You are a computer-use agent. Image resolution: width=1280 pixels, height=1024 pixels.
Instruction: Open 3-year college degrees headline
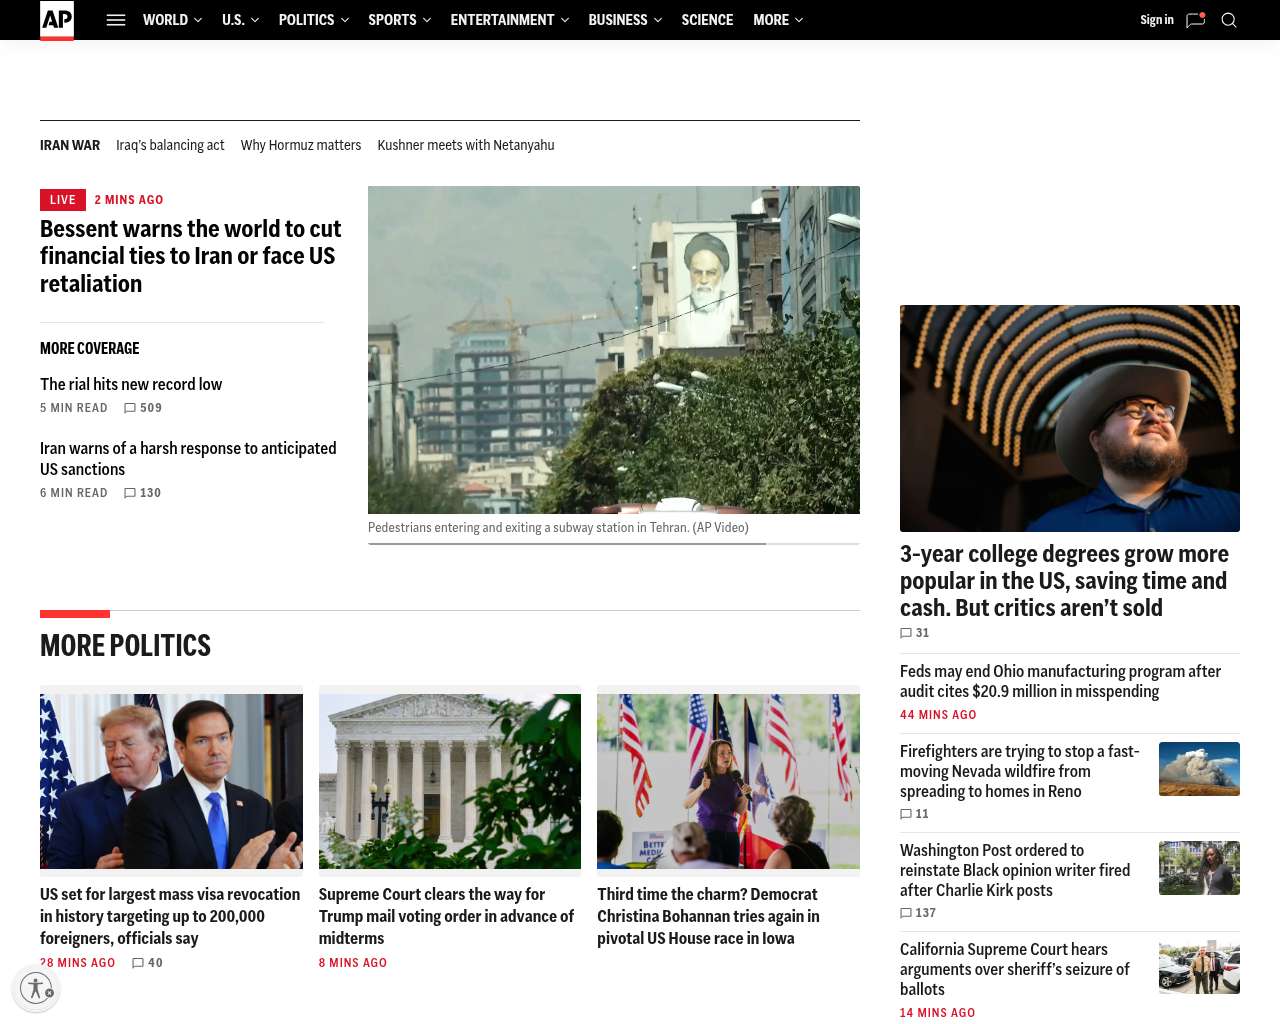[1064, 581]
